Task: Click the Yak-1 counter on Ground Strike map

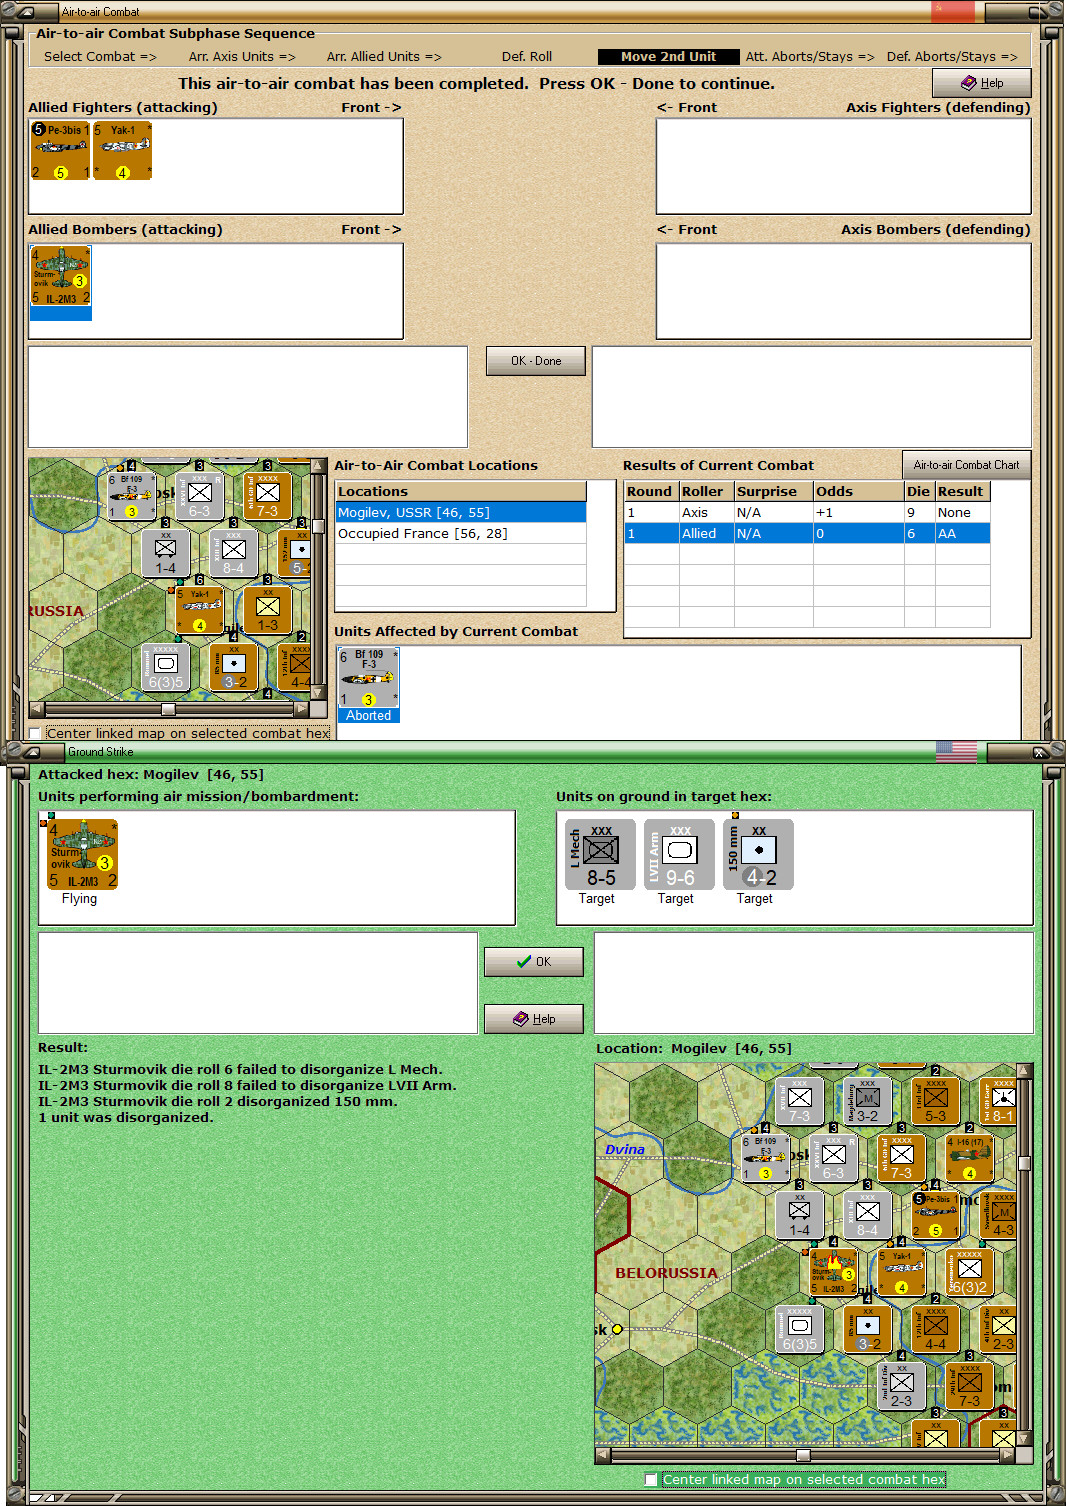Action: [901, 1272]
